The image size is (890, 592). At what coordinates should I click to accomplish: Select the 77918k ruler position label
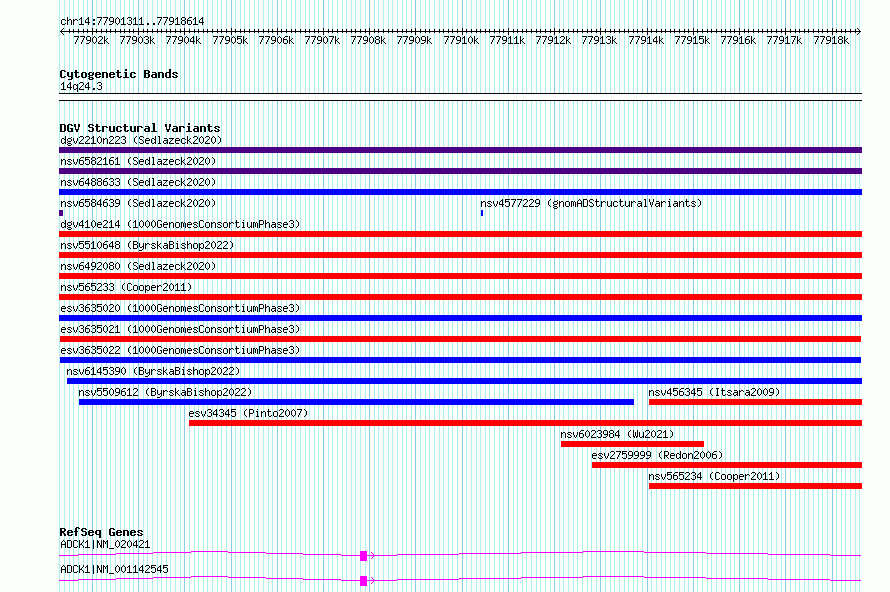click(x=831, y=40)
